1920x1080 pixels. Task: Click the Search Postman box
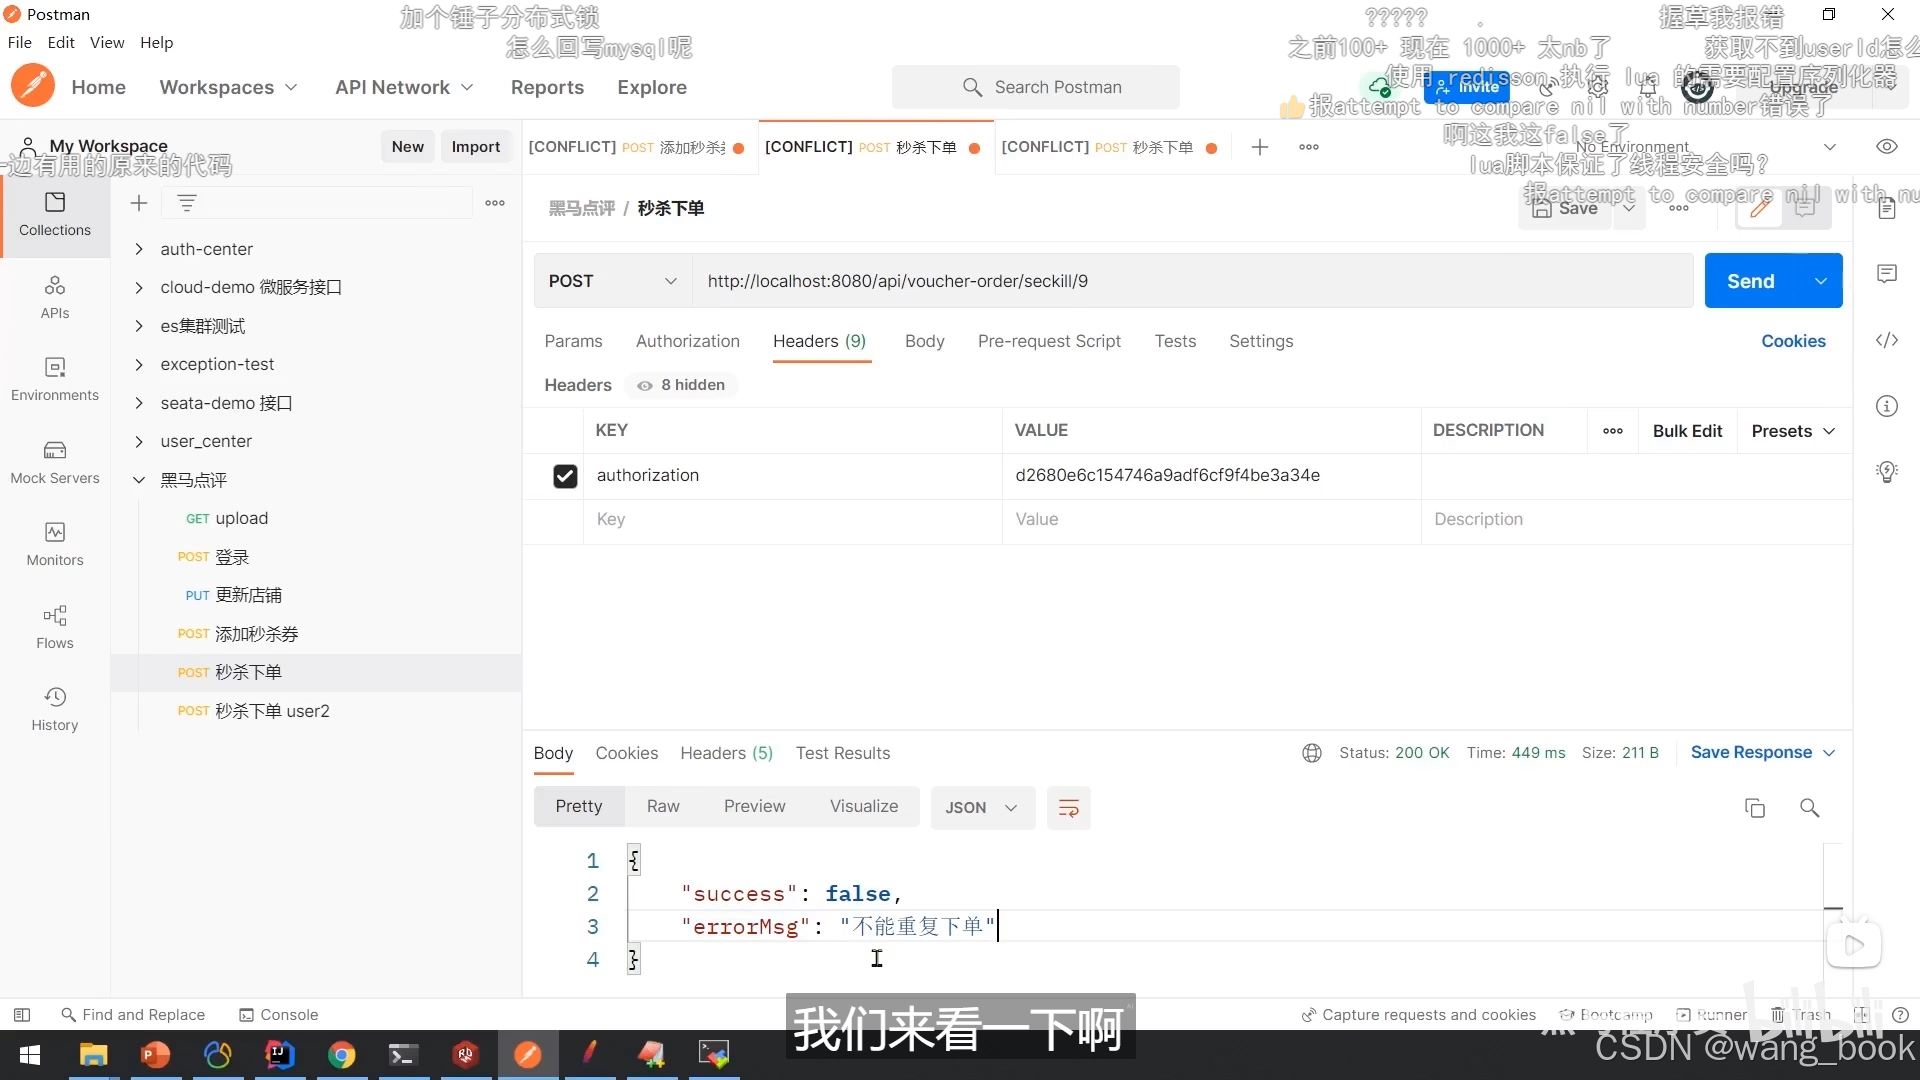click(1036, 87)
